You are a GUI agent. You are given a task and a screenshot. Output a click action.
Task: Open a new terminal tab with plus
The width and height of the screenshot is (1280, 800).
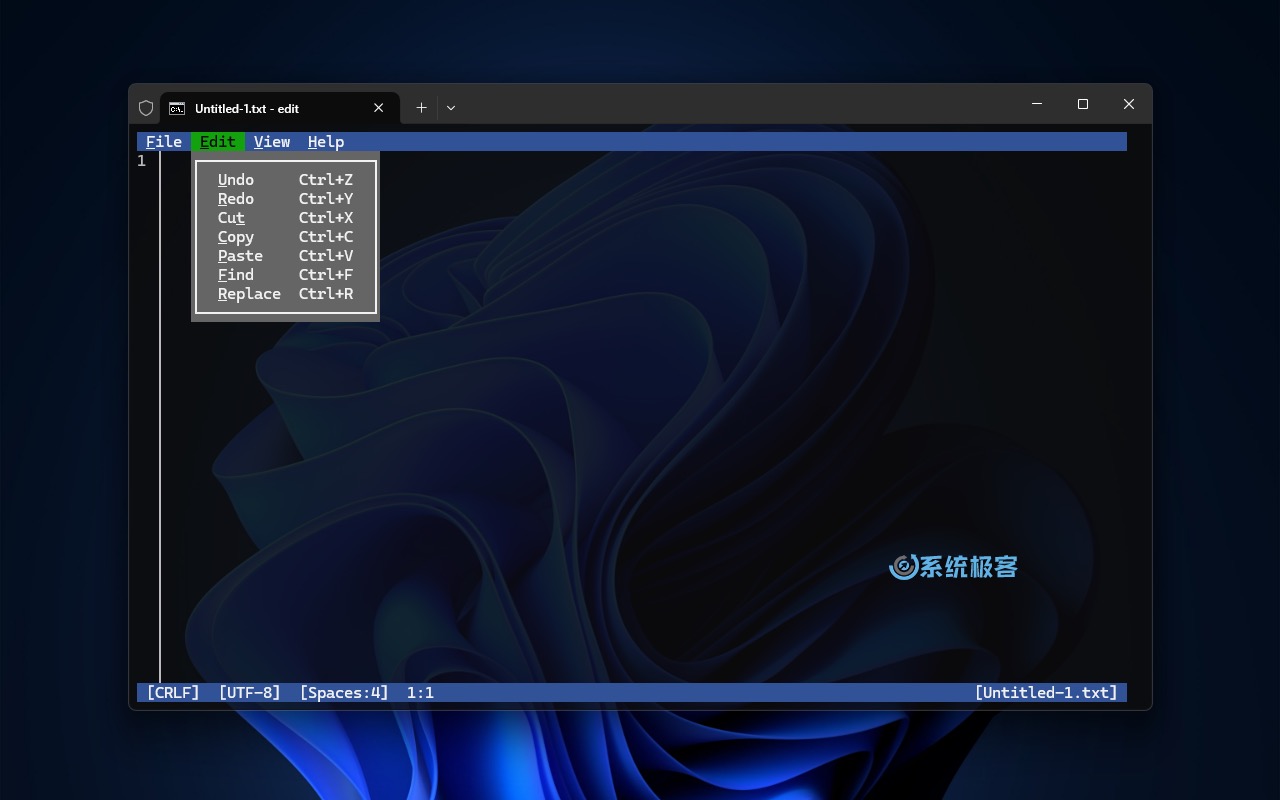click(421, 108)
